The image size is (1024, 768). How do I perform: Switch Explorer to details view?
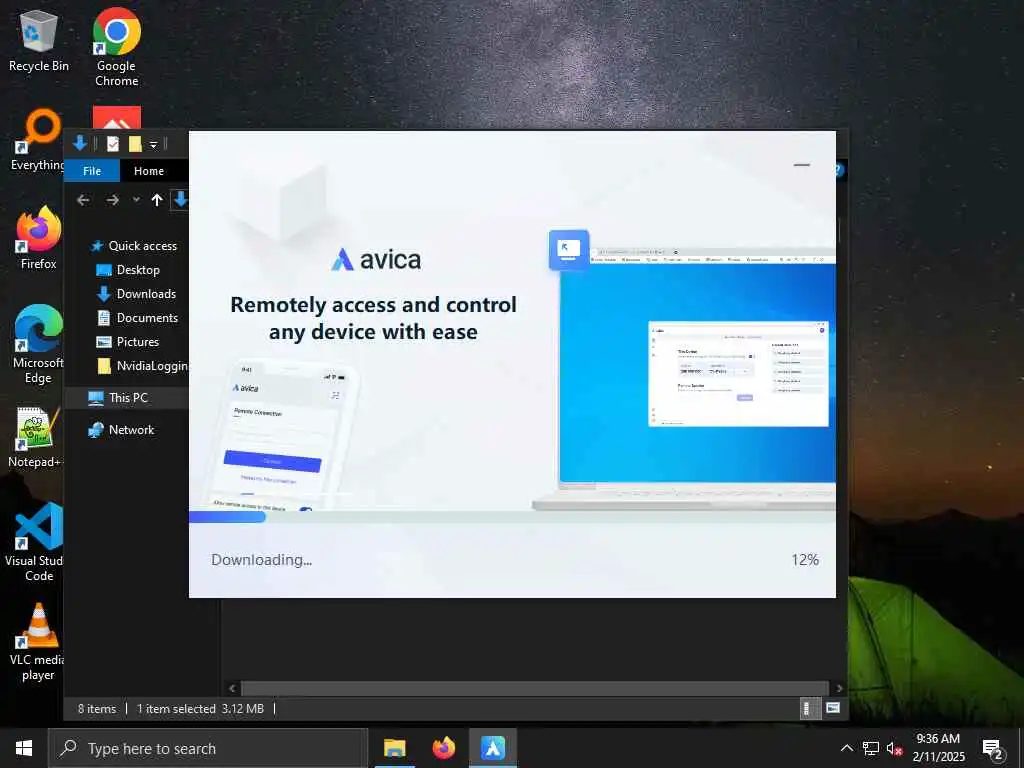click(808, 708)
